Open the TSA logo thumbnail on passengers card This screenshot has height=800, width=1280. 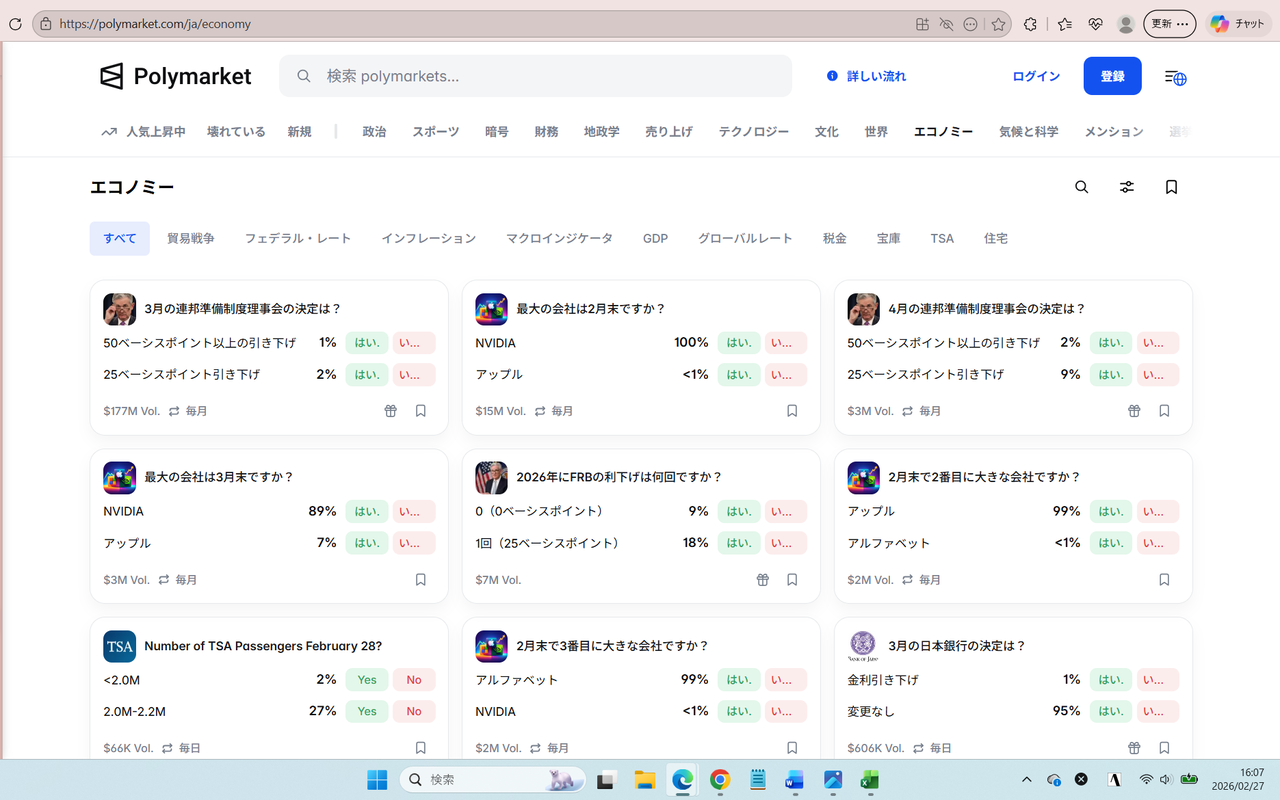[120, 646]
